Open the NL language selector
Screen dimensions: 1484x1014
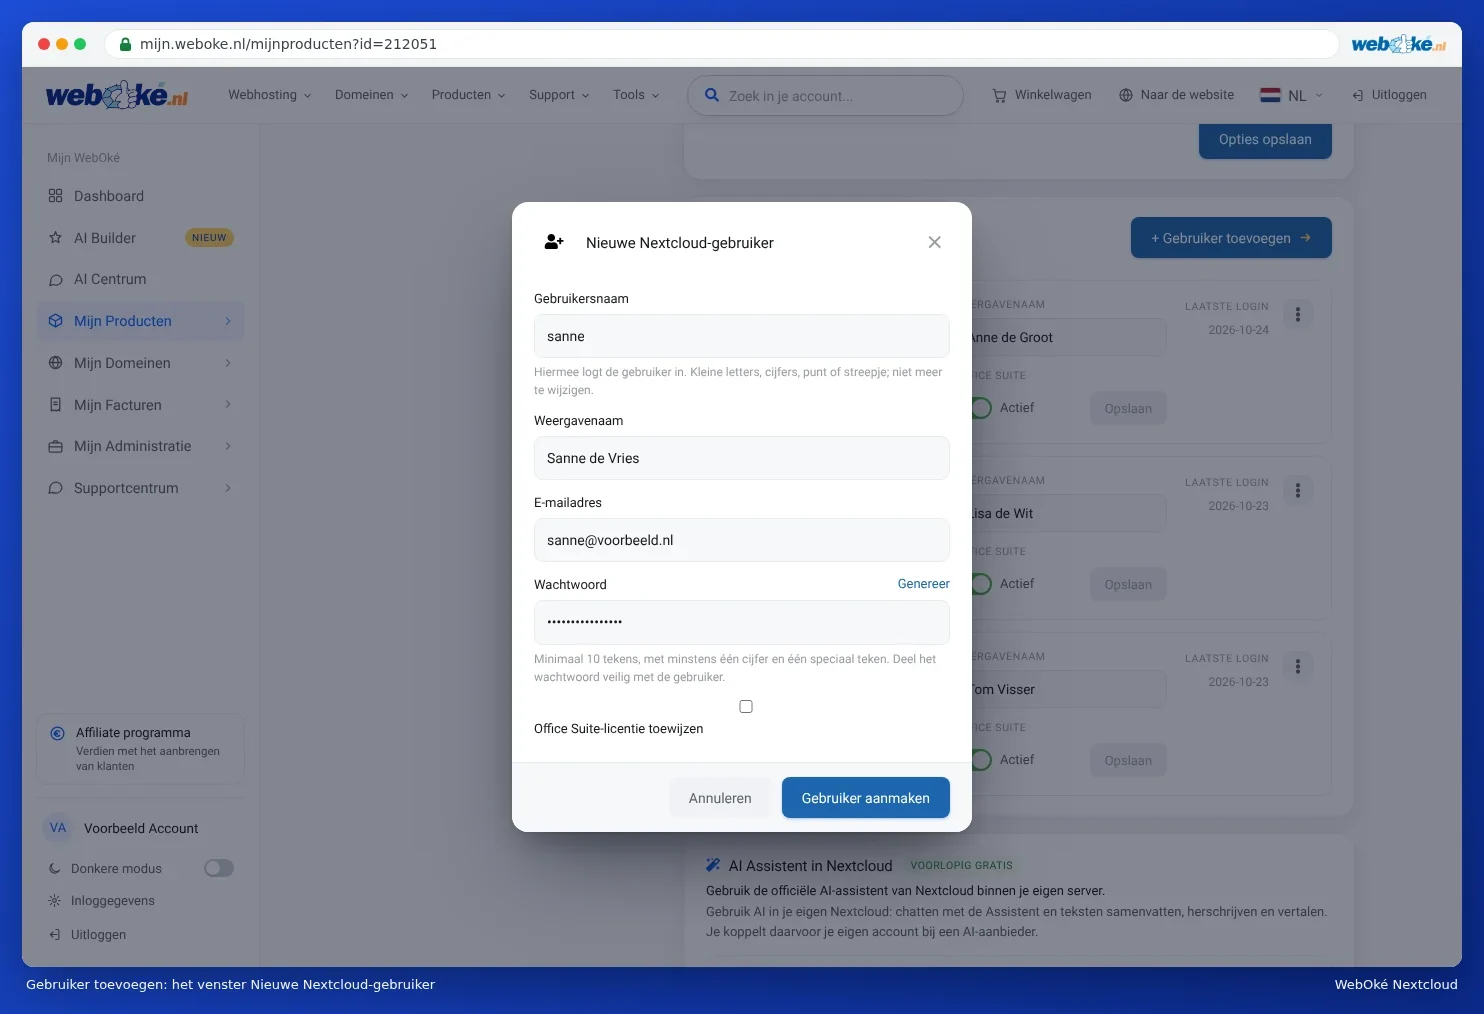[x=1292, y=95]
